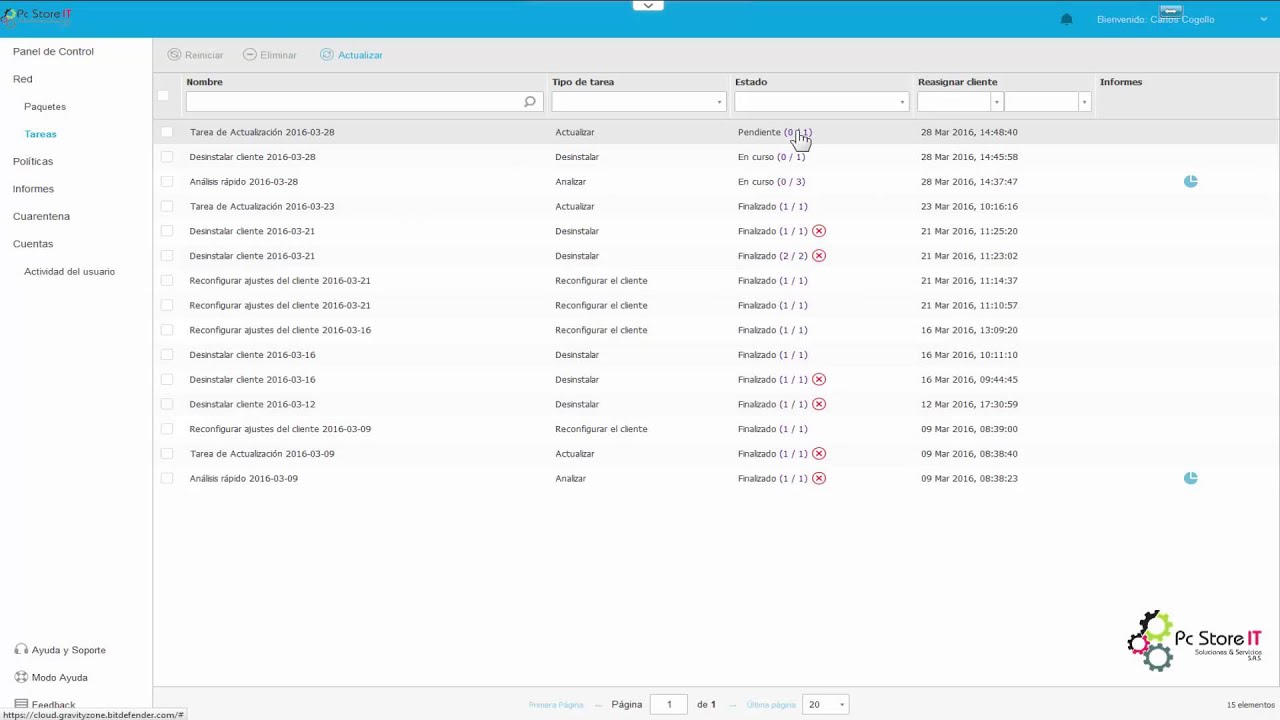Open Cuentas section
Screen dimensions: 1280x720
pyautogui.click(x=33, y=243)
